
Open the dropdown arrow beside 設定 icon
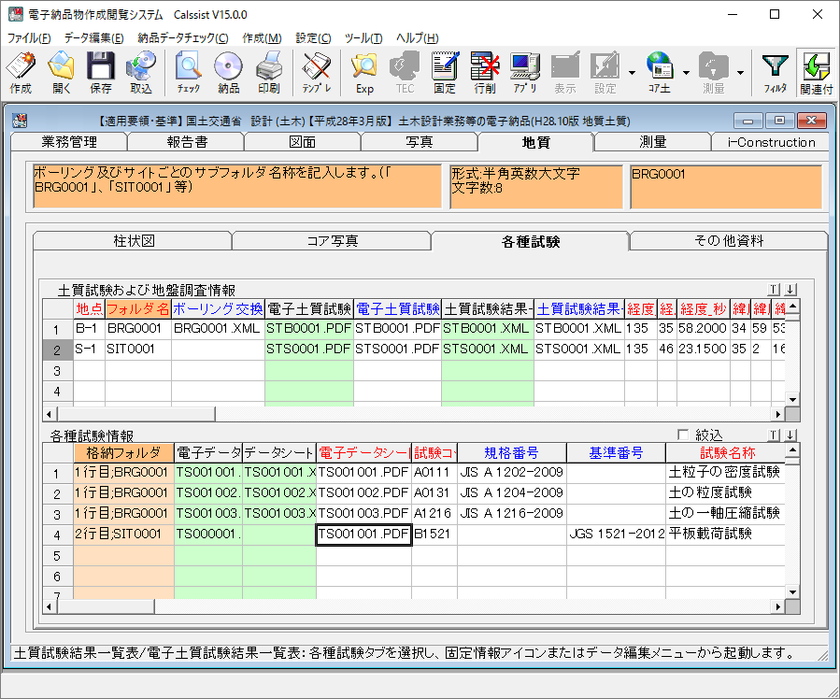pos(632,72)
